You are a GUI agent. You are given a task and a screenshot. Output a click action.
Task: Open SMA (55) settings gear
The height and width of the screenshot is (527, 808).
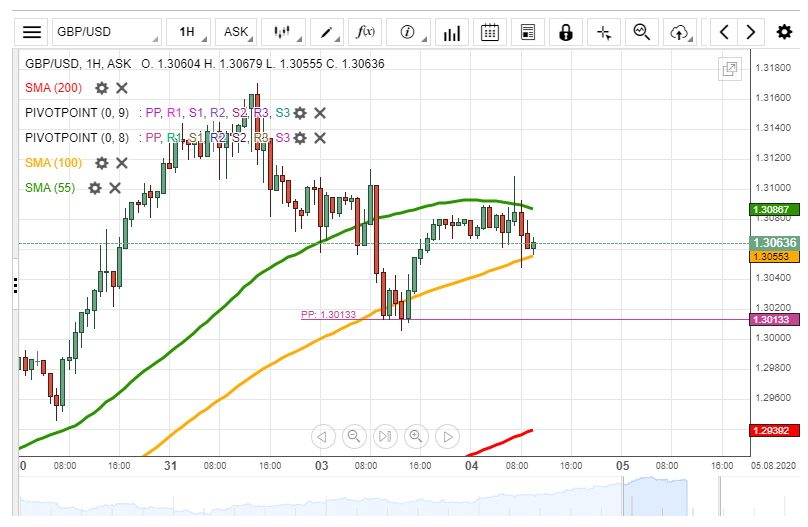(95, 188)
